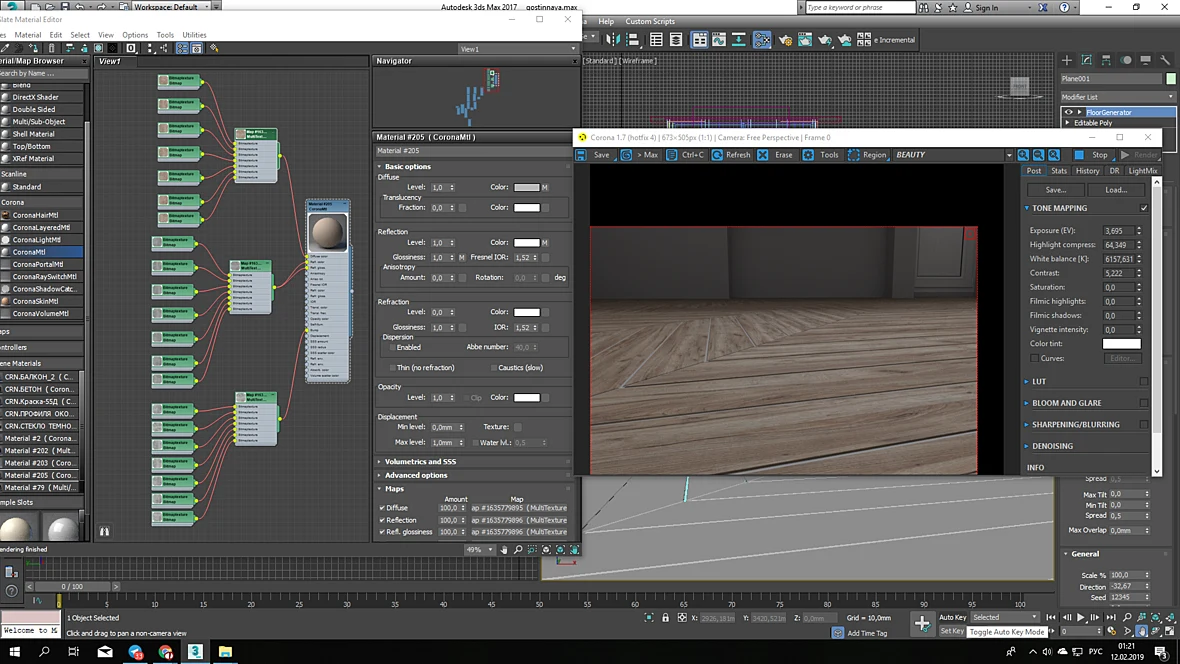
Task: Enable Caustics (slow) checkbox
Action: tap(494, 368)
